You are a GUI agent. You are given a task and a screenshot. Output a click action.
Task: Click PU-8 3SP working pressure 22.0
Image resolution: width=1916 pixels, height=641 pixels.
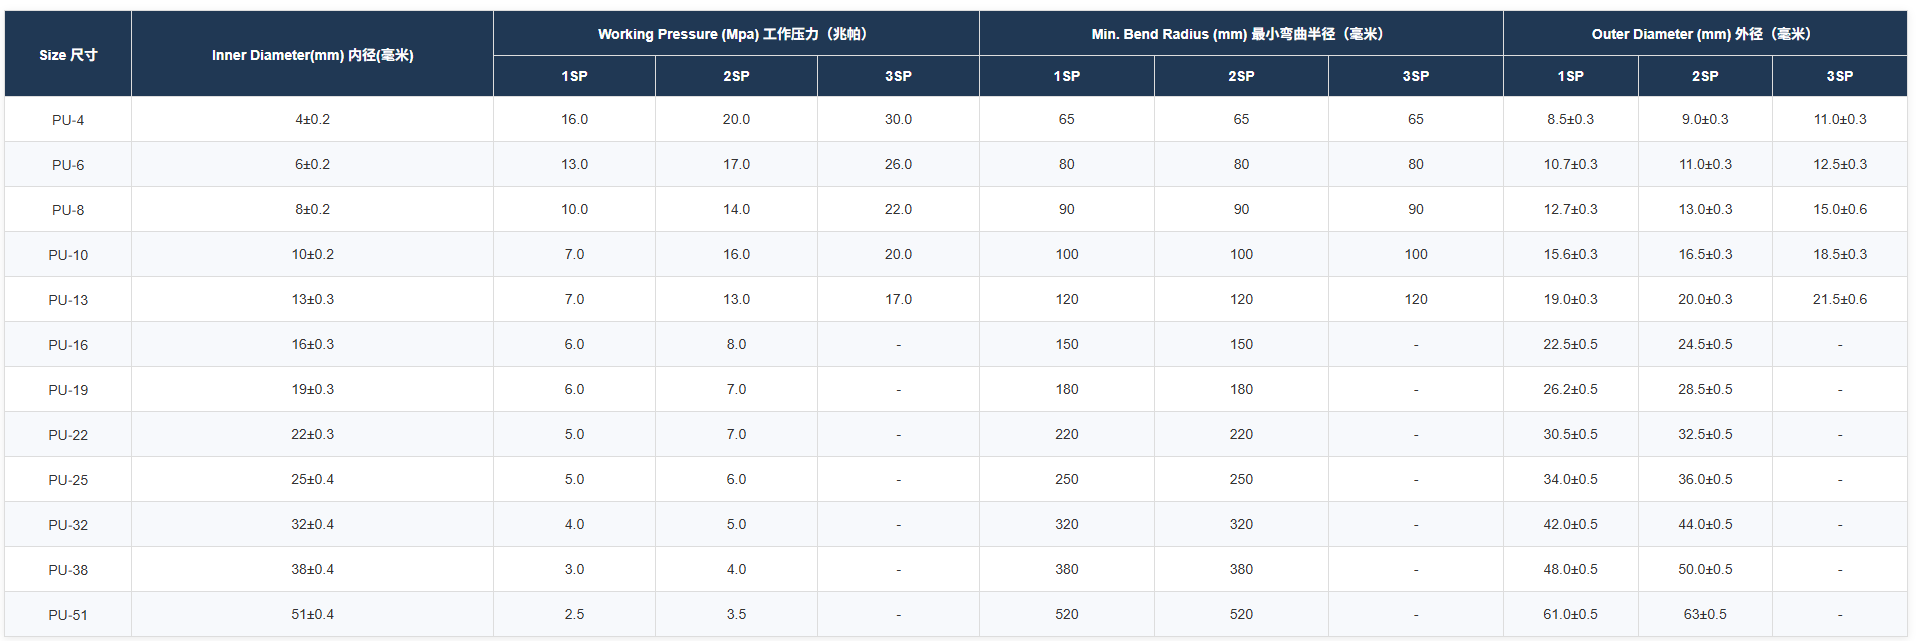[x=898, y=209]
